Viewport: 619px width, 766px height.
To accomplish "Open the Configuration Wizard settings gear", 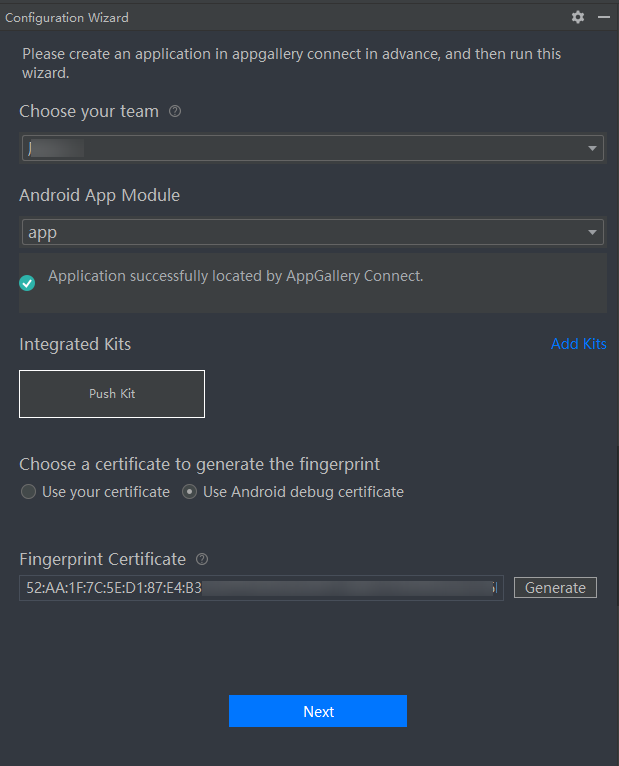I will pos(577,17).
